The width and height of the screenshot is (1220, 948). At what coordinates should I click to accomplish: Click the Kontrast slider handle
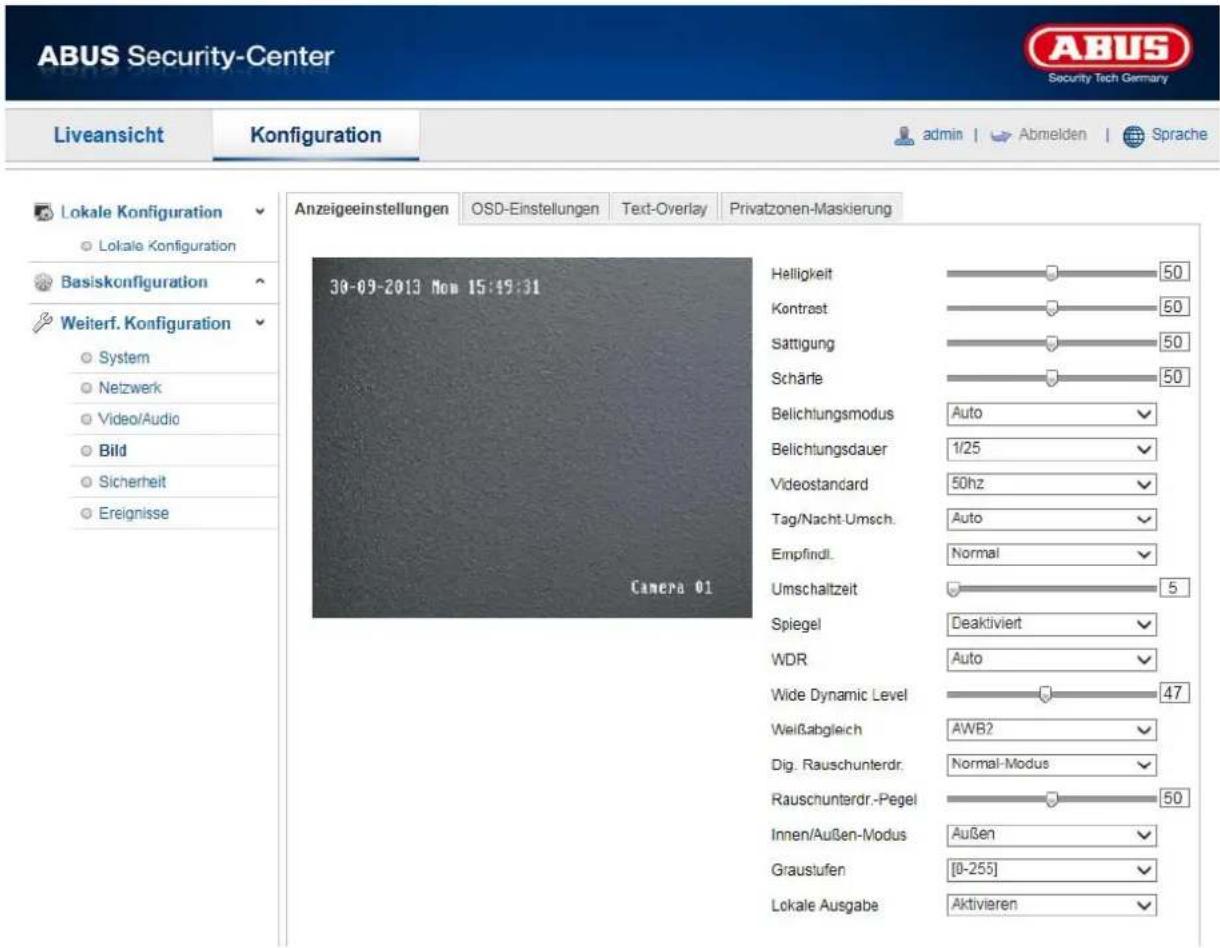1051,308
